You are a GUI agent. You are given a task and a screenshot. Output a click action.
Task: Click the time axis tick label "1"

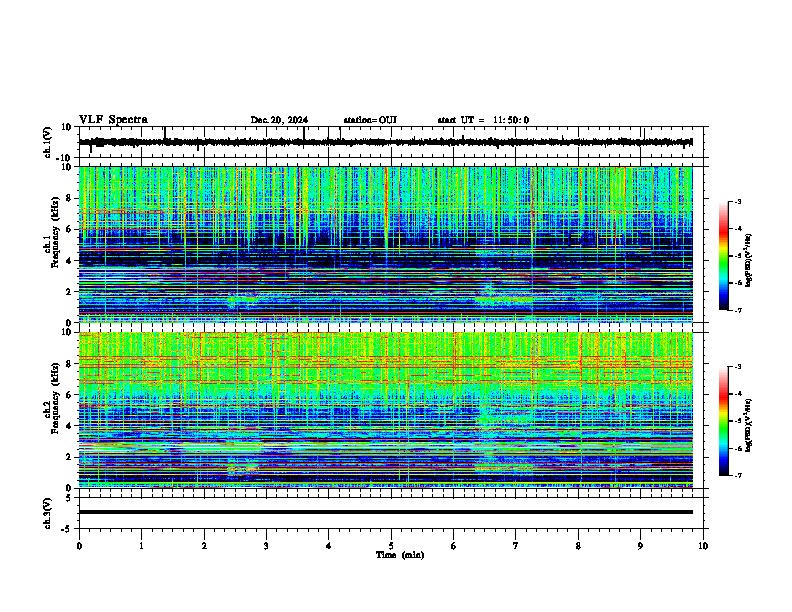141,546
